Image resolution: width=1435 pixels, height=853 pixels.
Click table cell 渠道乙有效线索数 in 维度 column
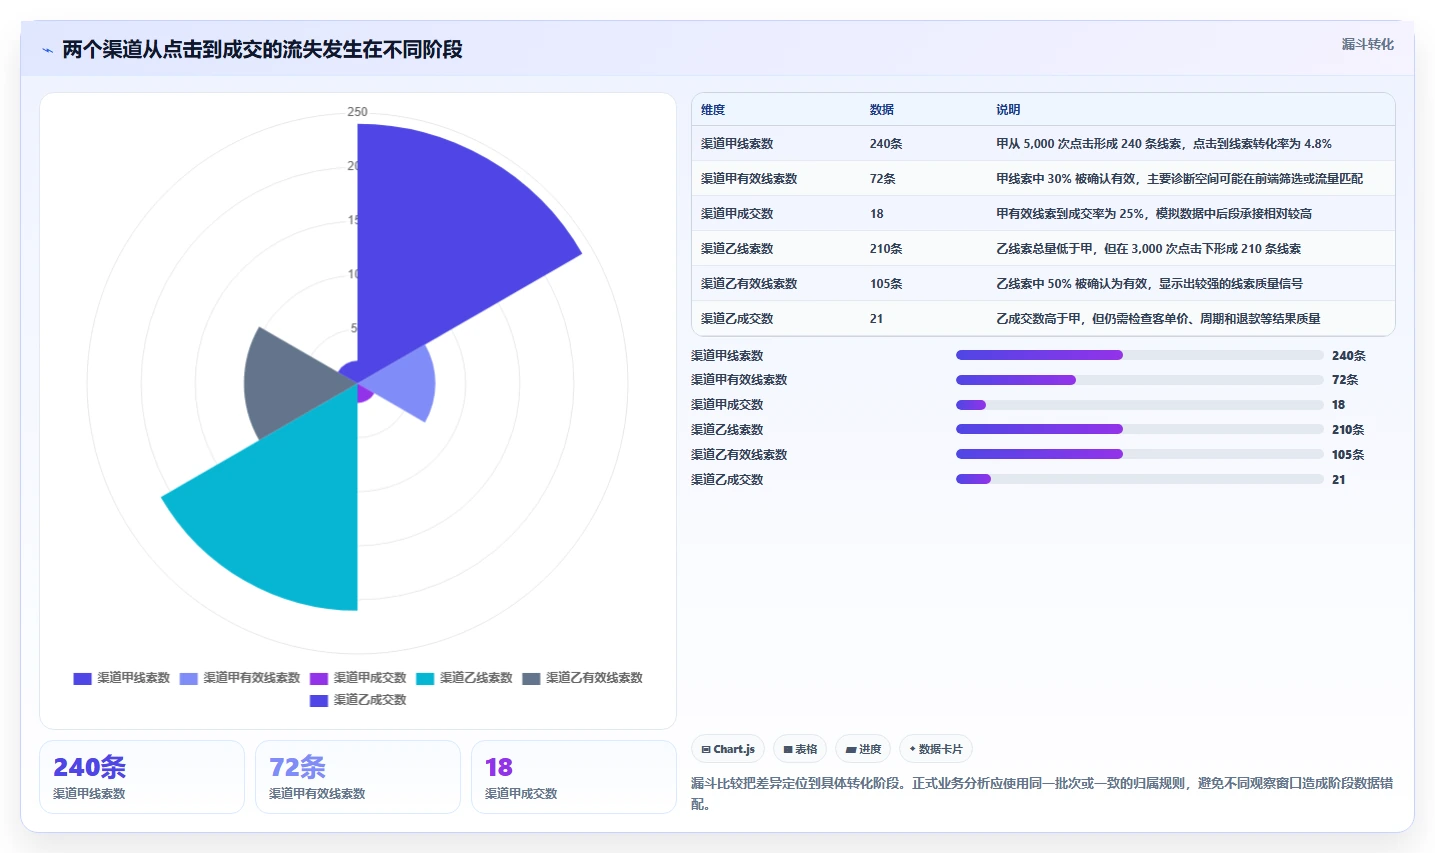(749, 284)
